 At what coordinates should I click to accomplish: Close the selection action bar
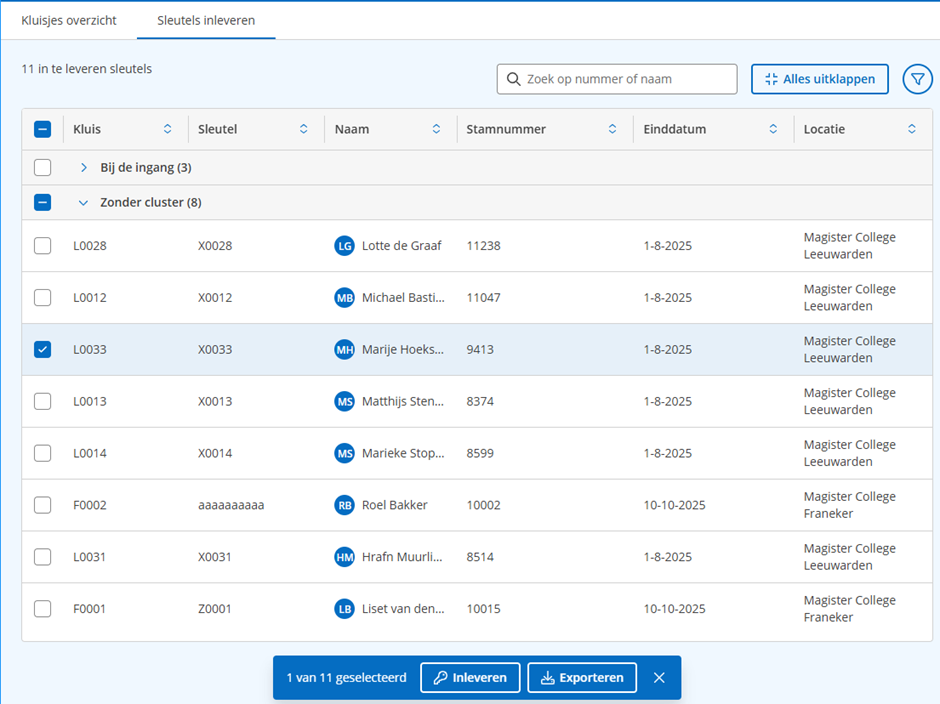pyautogui.click(x=659, y=678)
